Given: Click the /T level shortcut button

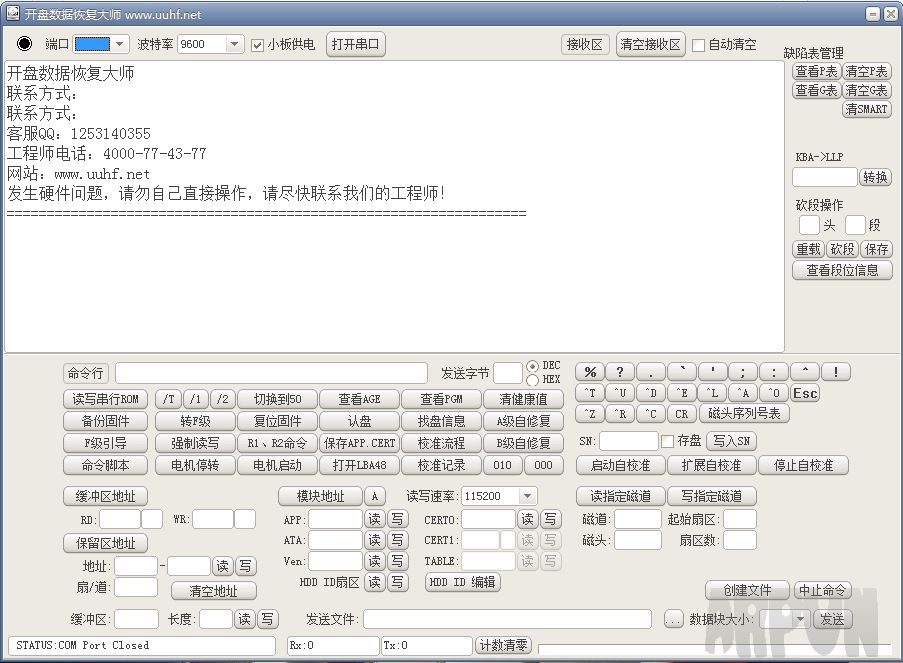Looking at the screenshot, I should pyautogui.click(x=171, y=398).
